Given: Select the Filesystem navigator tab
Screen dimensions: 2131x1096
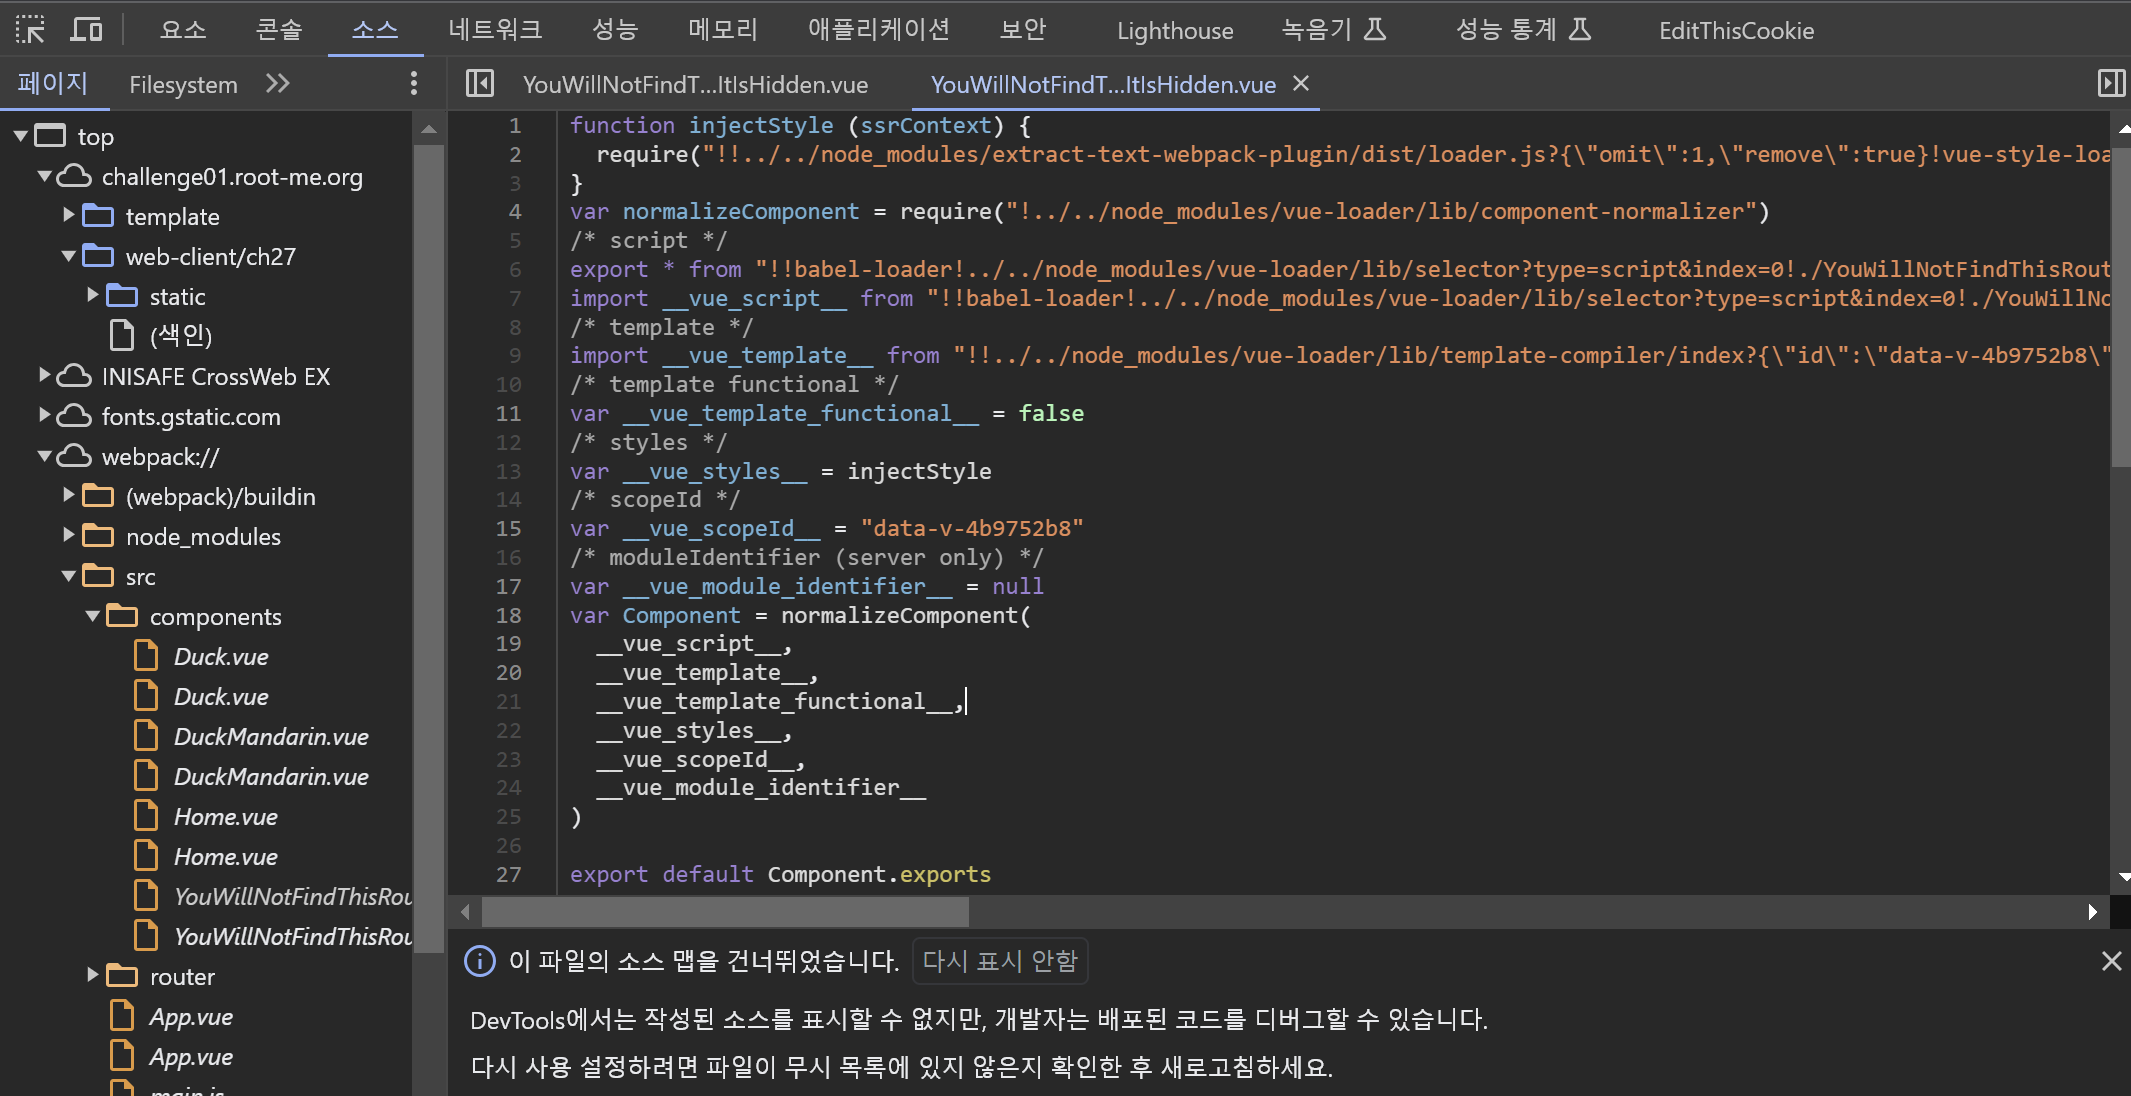Looking at the screenshot, I should (183, 84).
